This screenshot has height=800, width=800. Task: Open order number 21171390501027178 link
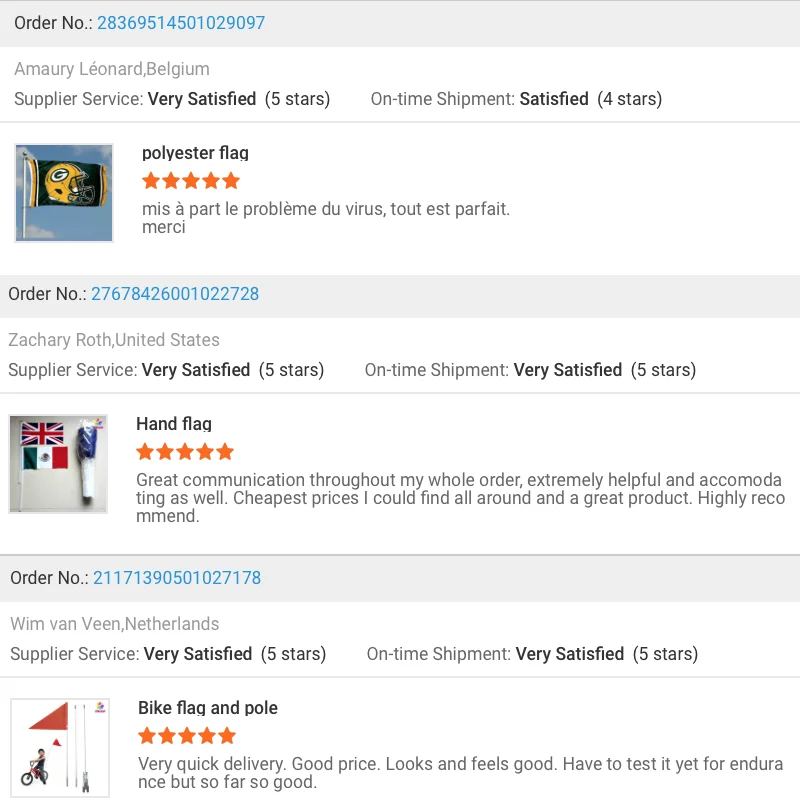(x=177, y=578)
